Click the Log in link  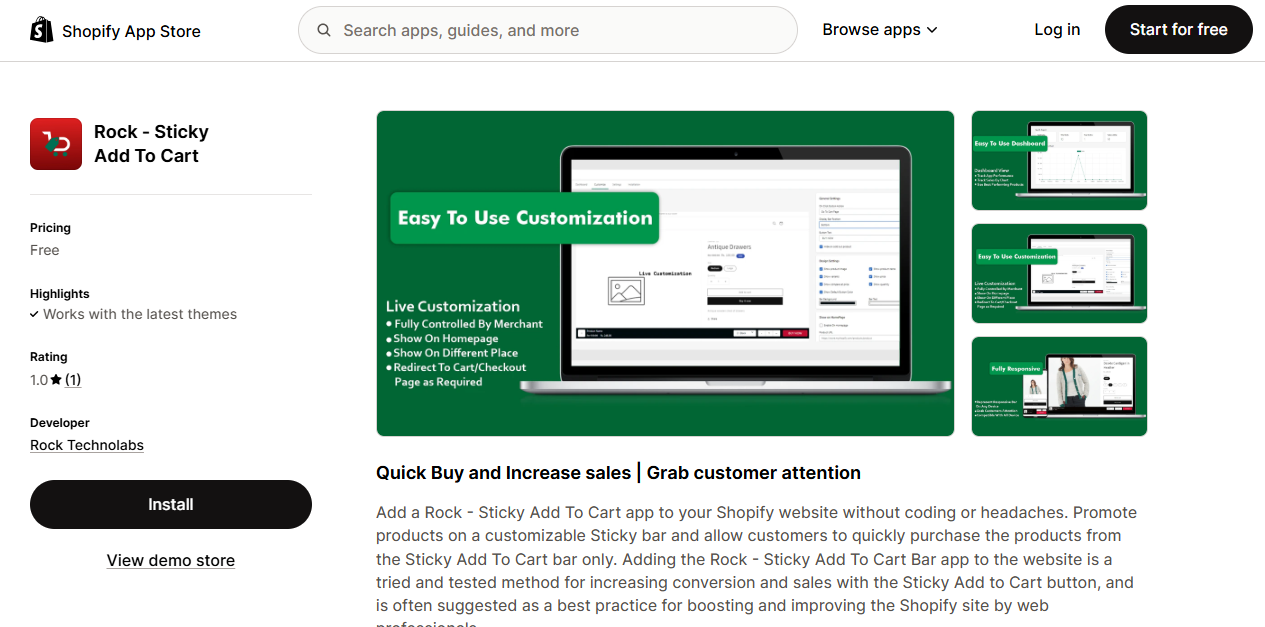coord(1057,30)
